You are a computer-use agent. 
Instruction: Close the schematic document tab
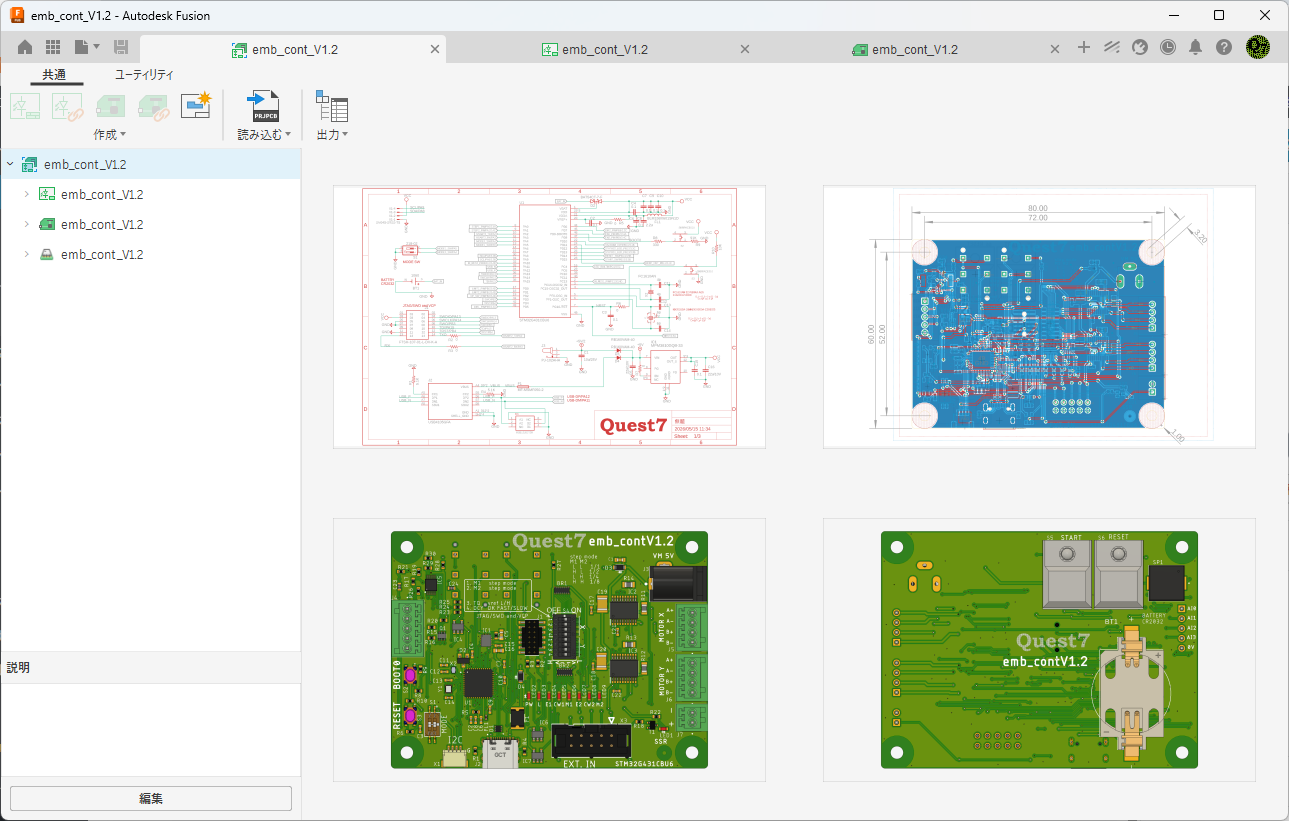(x=744, y=49)
